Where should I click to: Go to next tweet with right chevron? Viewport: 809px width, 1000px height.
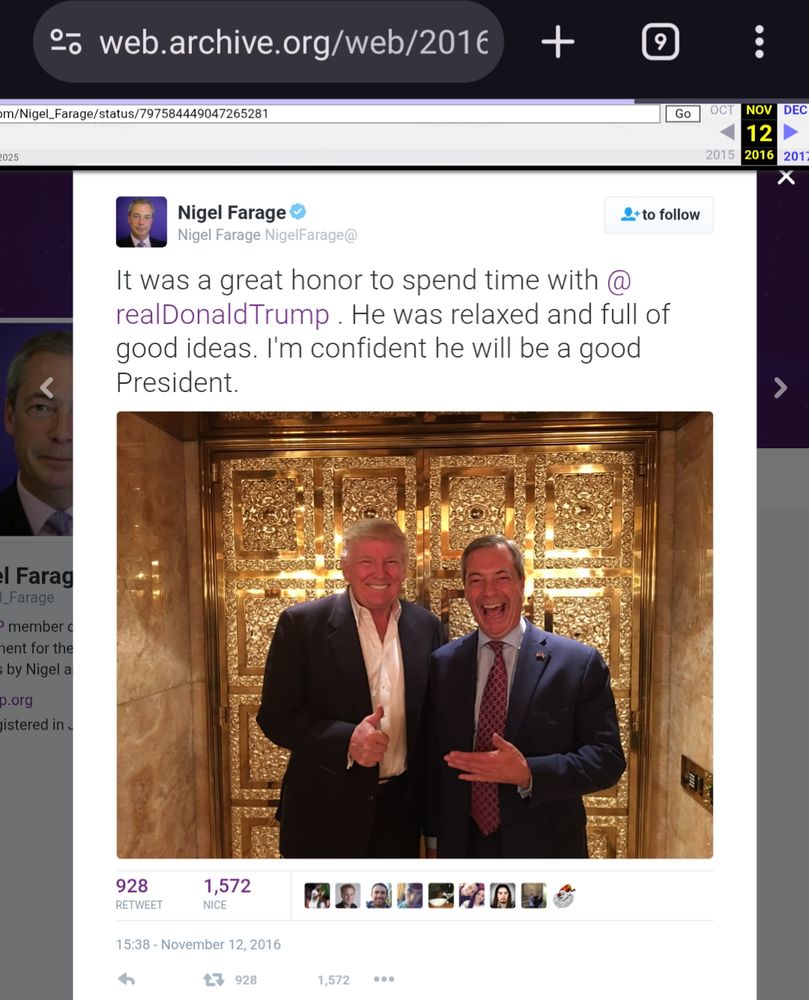tap(780, 387)
